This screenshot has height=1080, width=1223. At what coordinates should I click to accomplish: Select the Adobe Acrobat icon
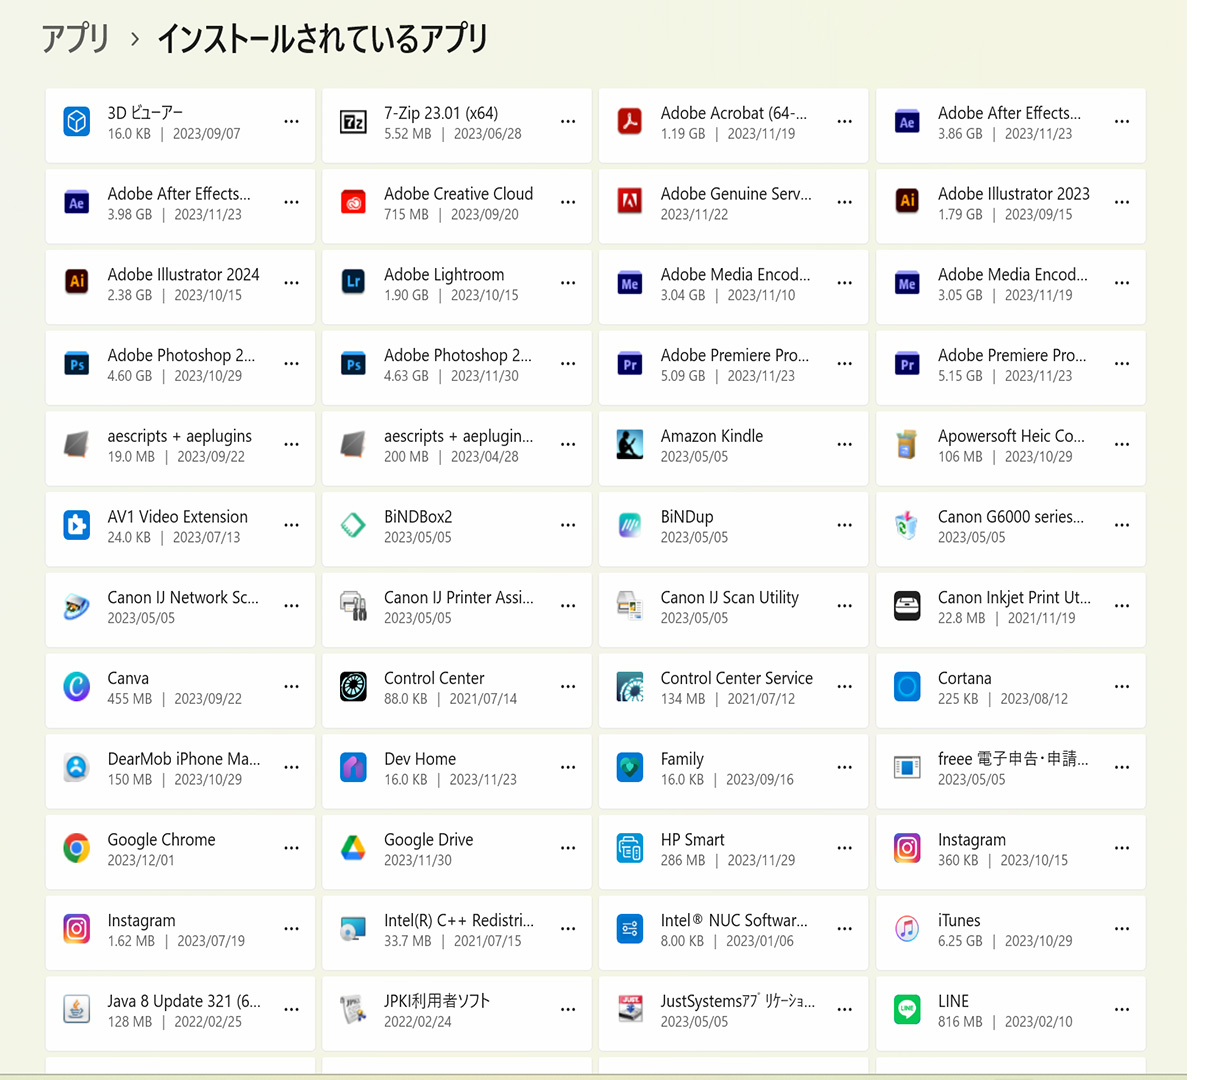click(629, 121)
